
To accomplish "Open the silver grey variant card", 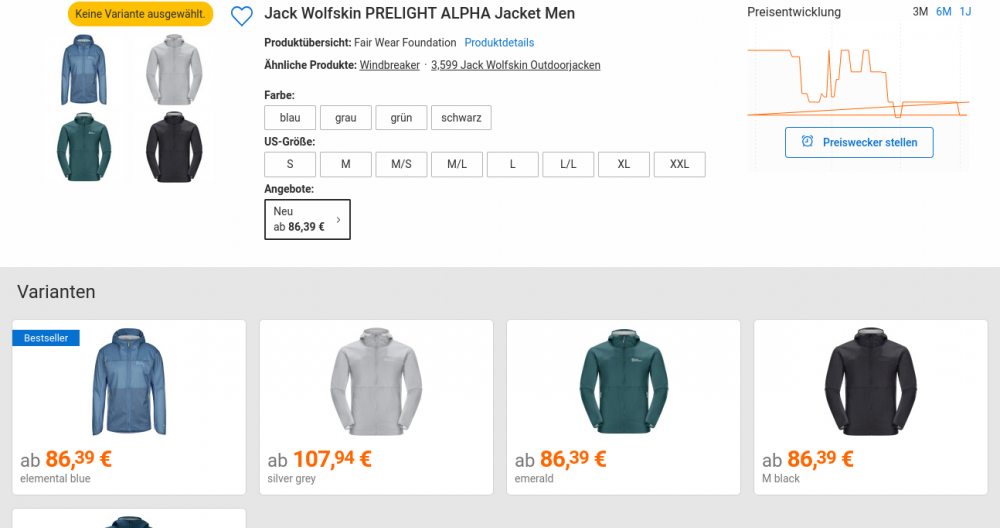I will 376,407.
